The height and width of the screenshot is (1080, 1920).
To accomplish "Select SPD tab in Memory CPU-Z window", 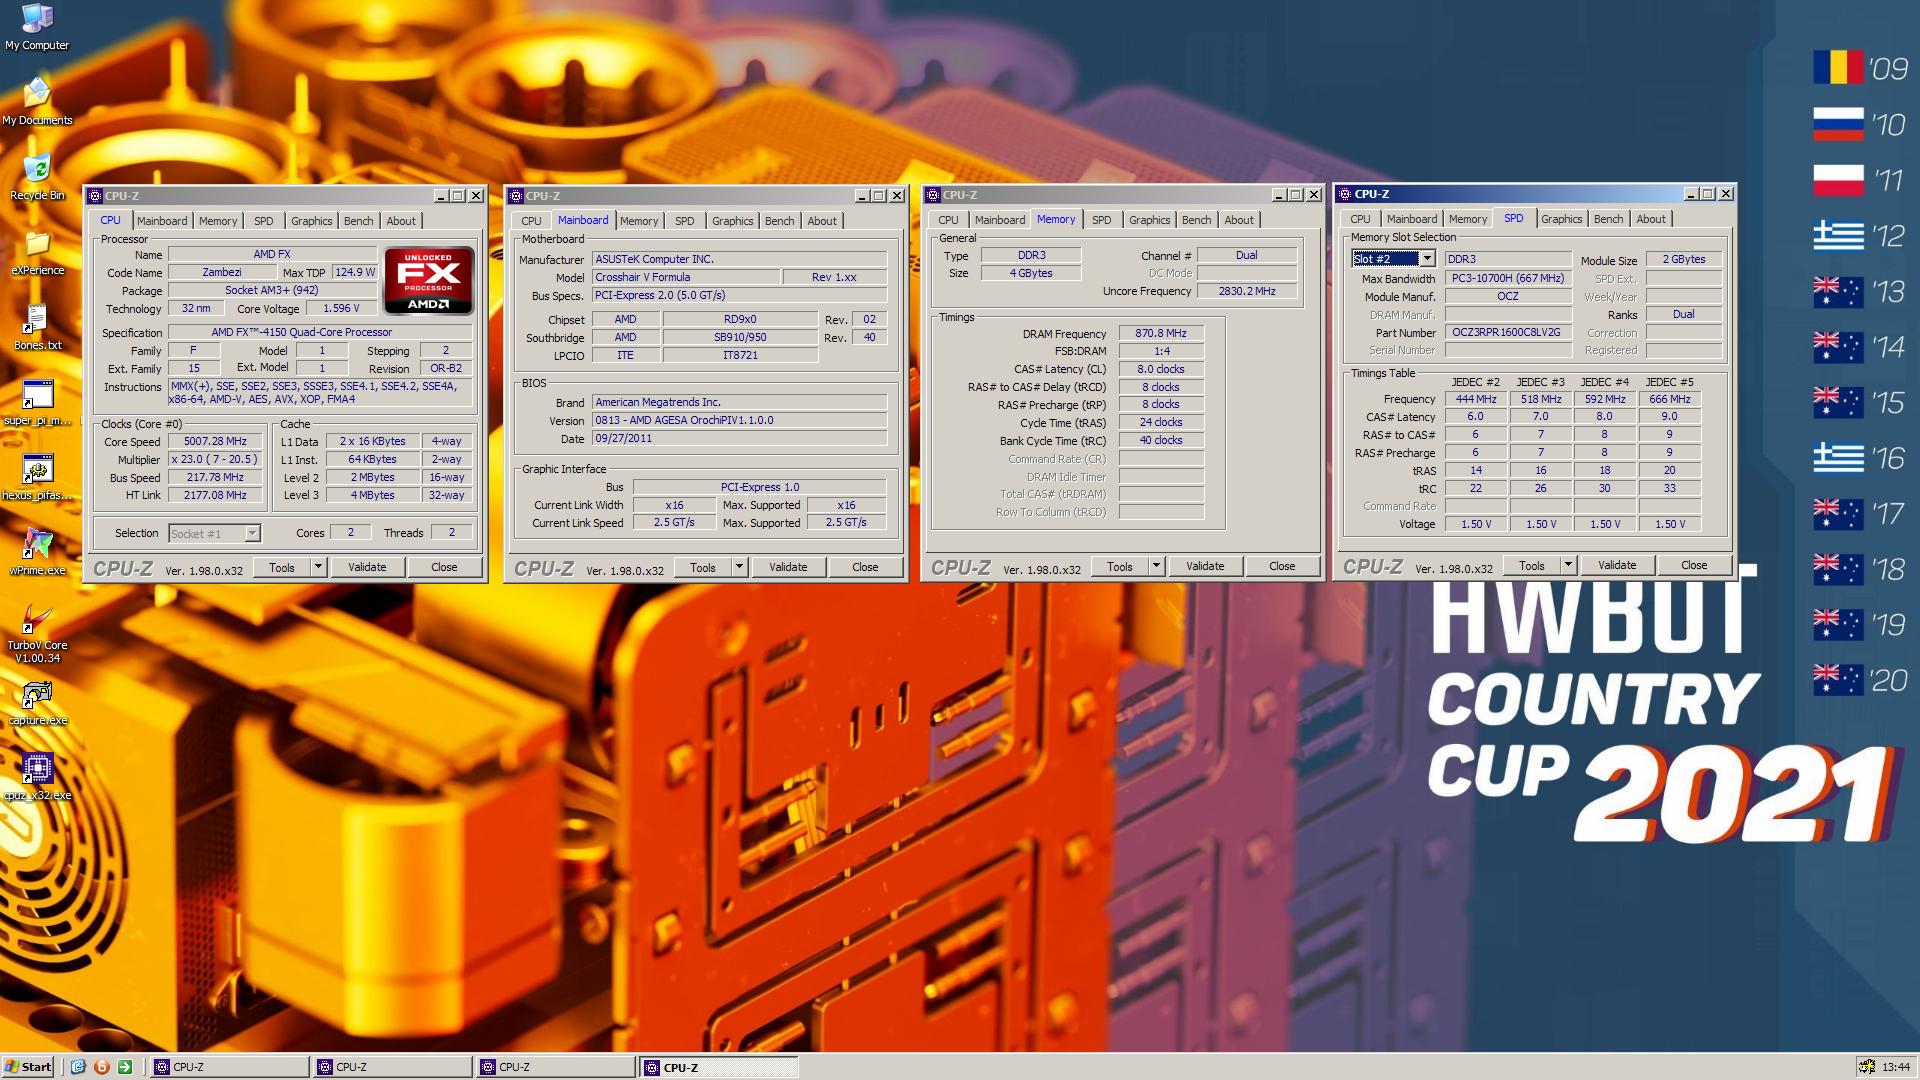I will 1101,220.
